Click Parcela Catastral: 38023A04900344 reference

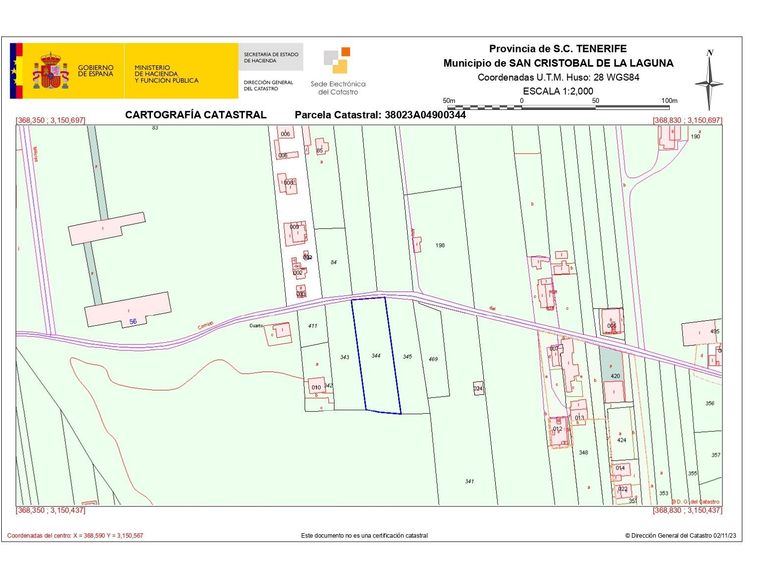tap(380, 115)
